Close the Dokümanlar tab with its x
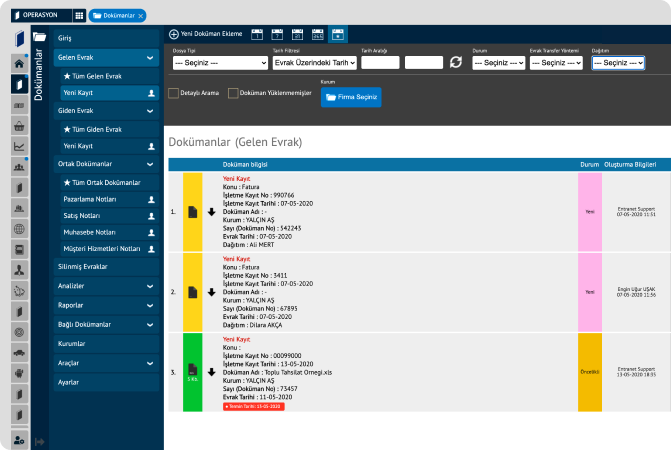 coord(141,16)
